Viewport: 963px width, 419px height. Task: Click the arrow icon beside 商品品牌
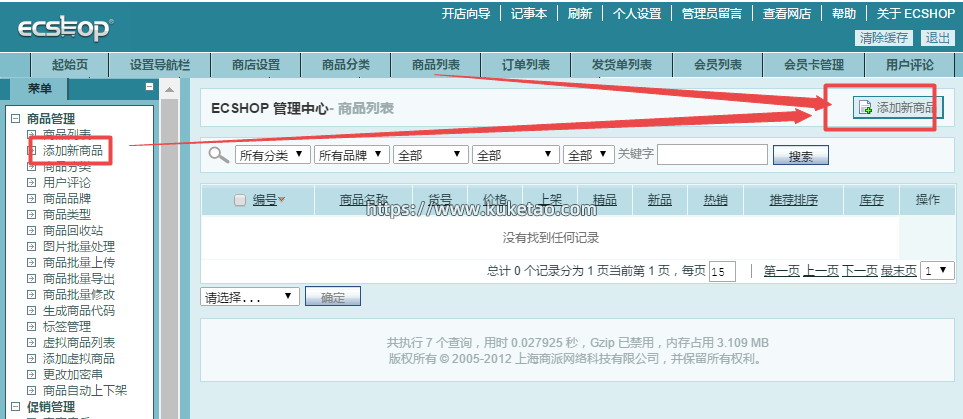click(x=31, y=198)
